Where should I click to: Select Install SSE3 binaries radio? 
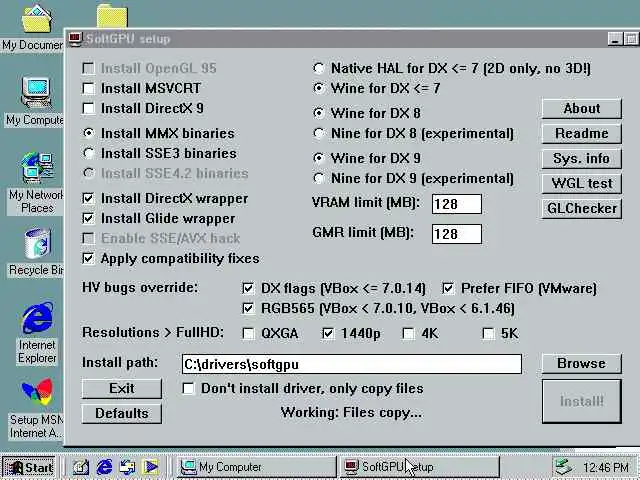pyautogui.click(x=89, y=153)
